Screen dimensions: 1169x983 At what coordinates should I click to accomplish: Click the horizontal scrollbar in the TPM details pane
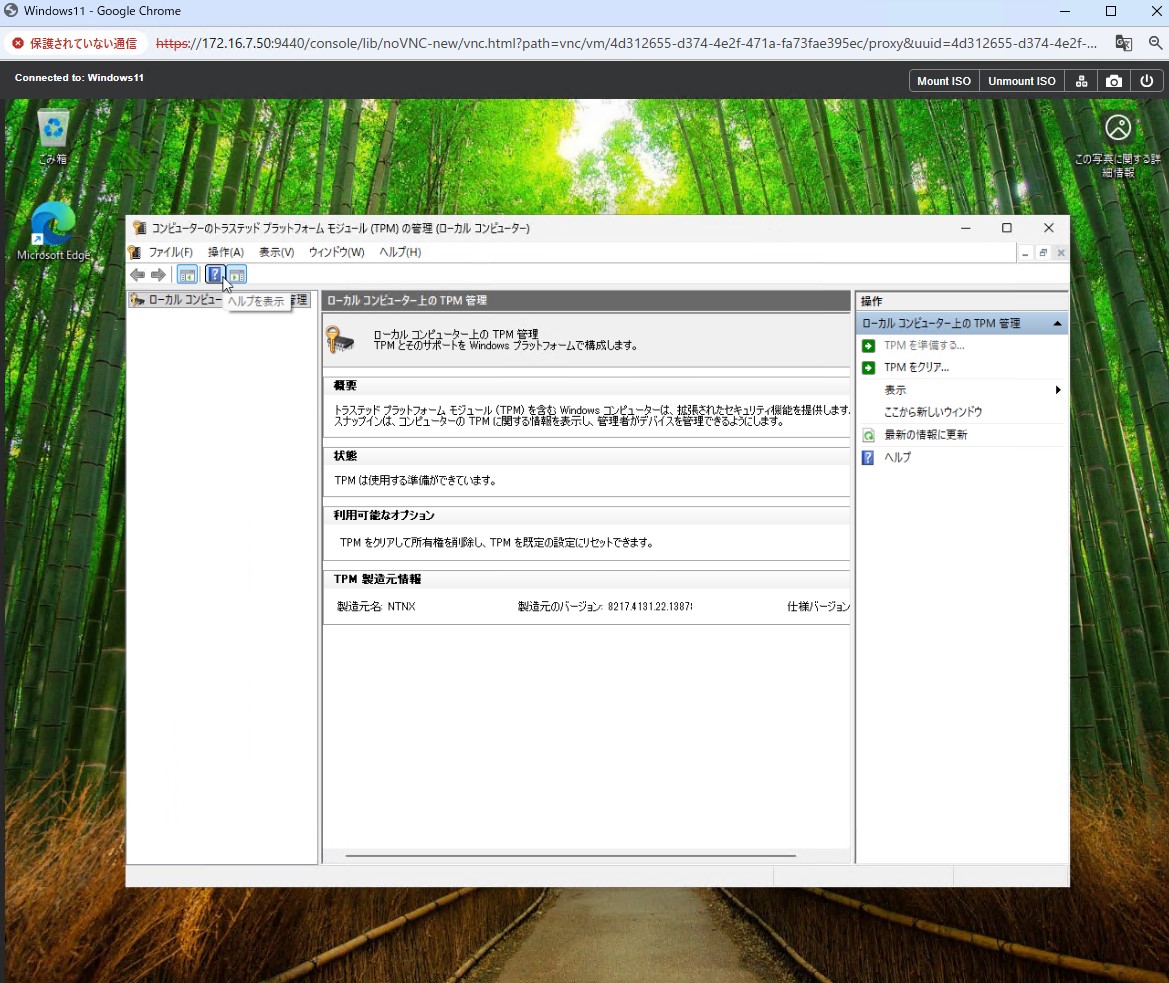(x=570, y=856)
